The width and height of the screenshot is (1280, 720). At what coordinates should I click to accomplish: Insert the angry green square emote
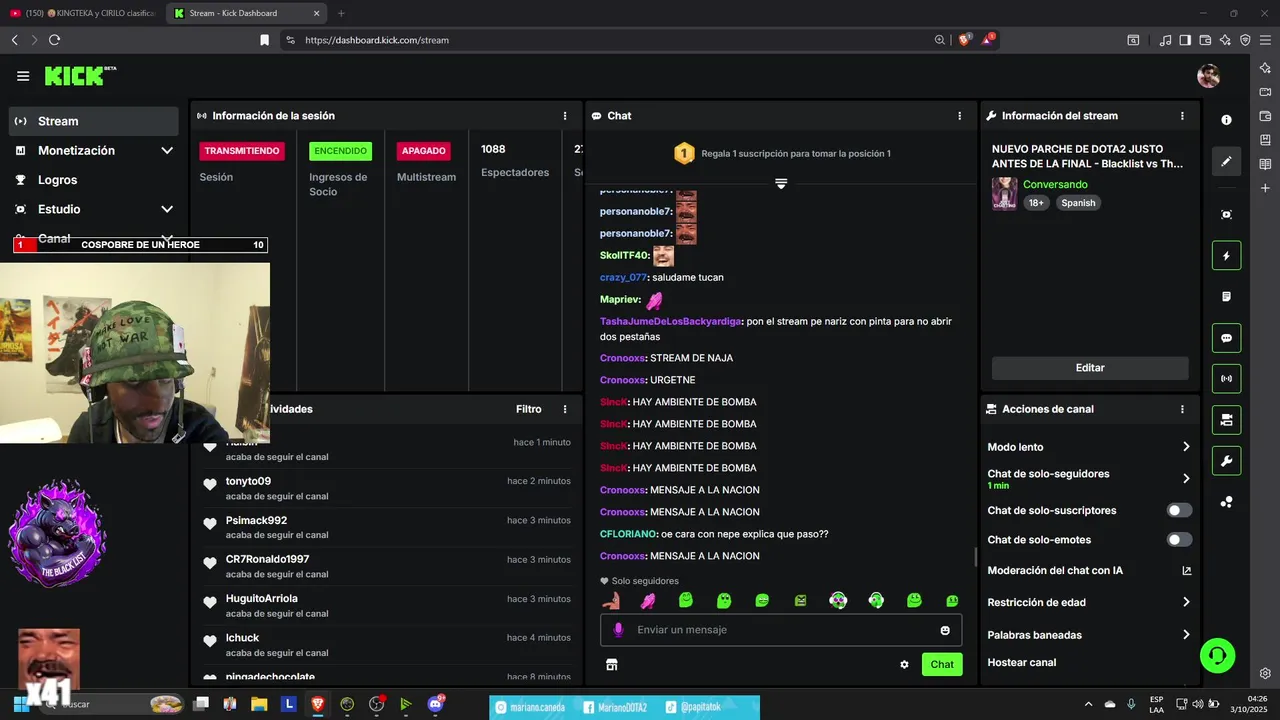click(x=800, y=600)
